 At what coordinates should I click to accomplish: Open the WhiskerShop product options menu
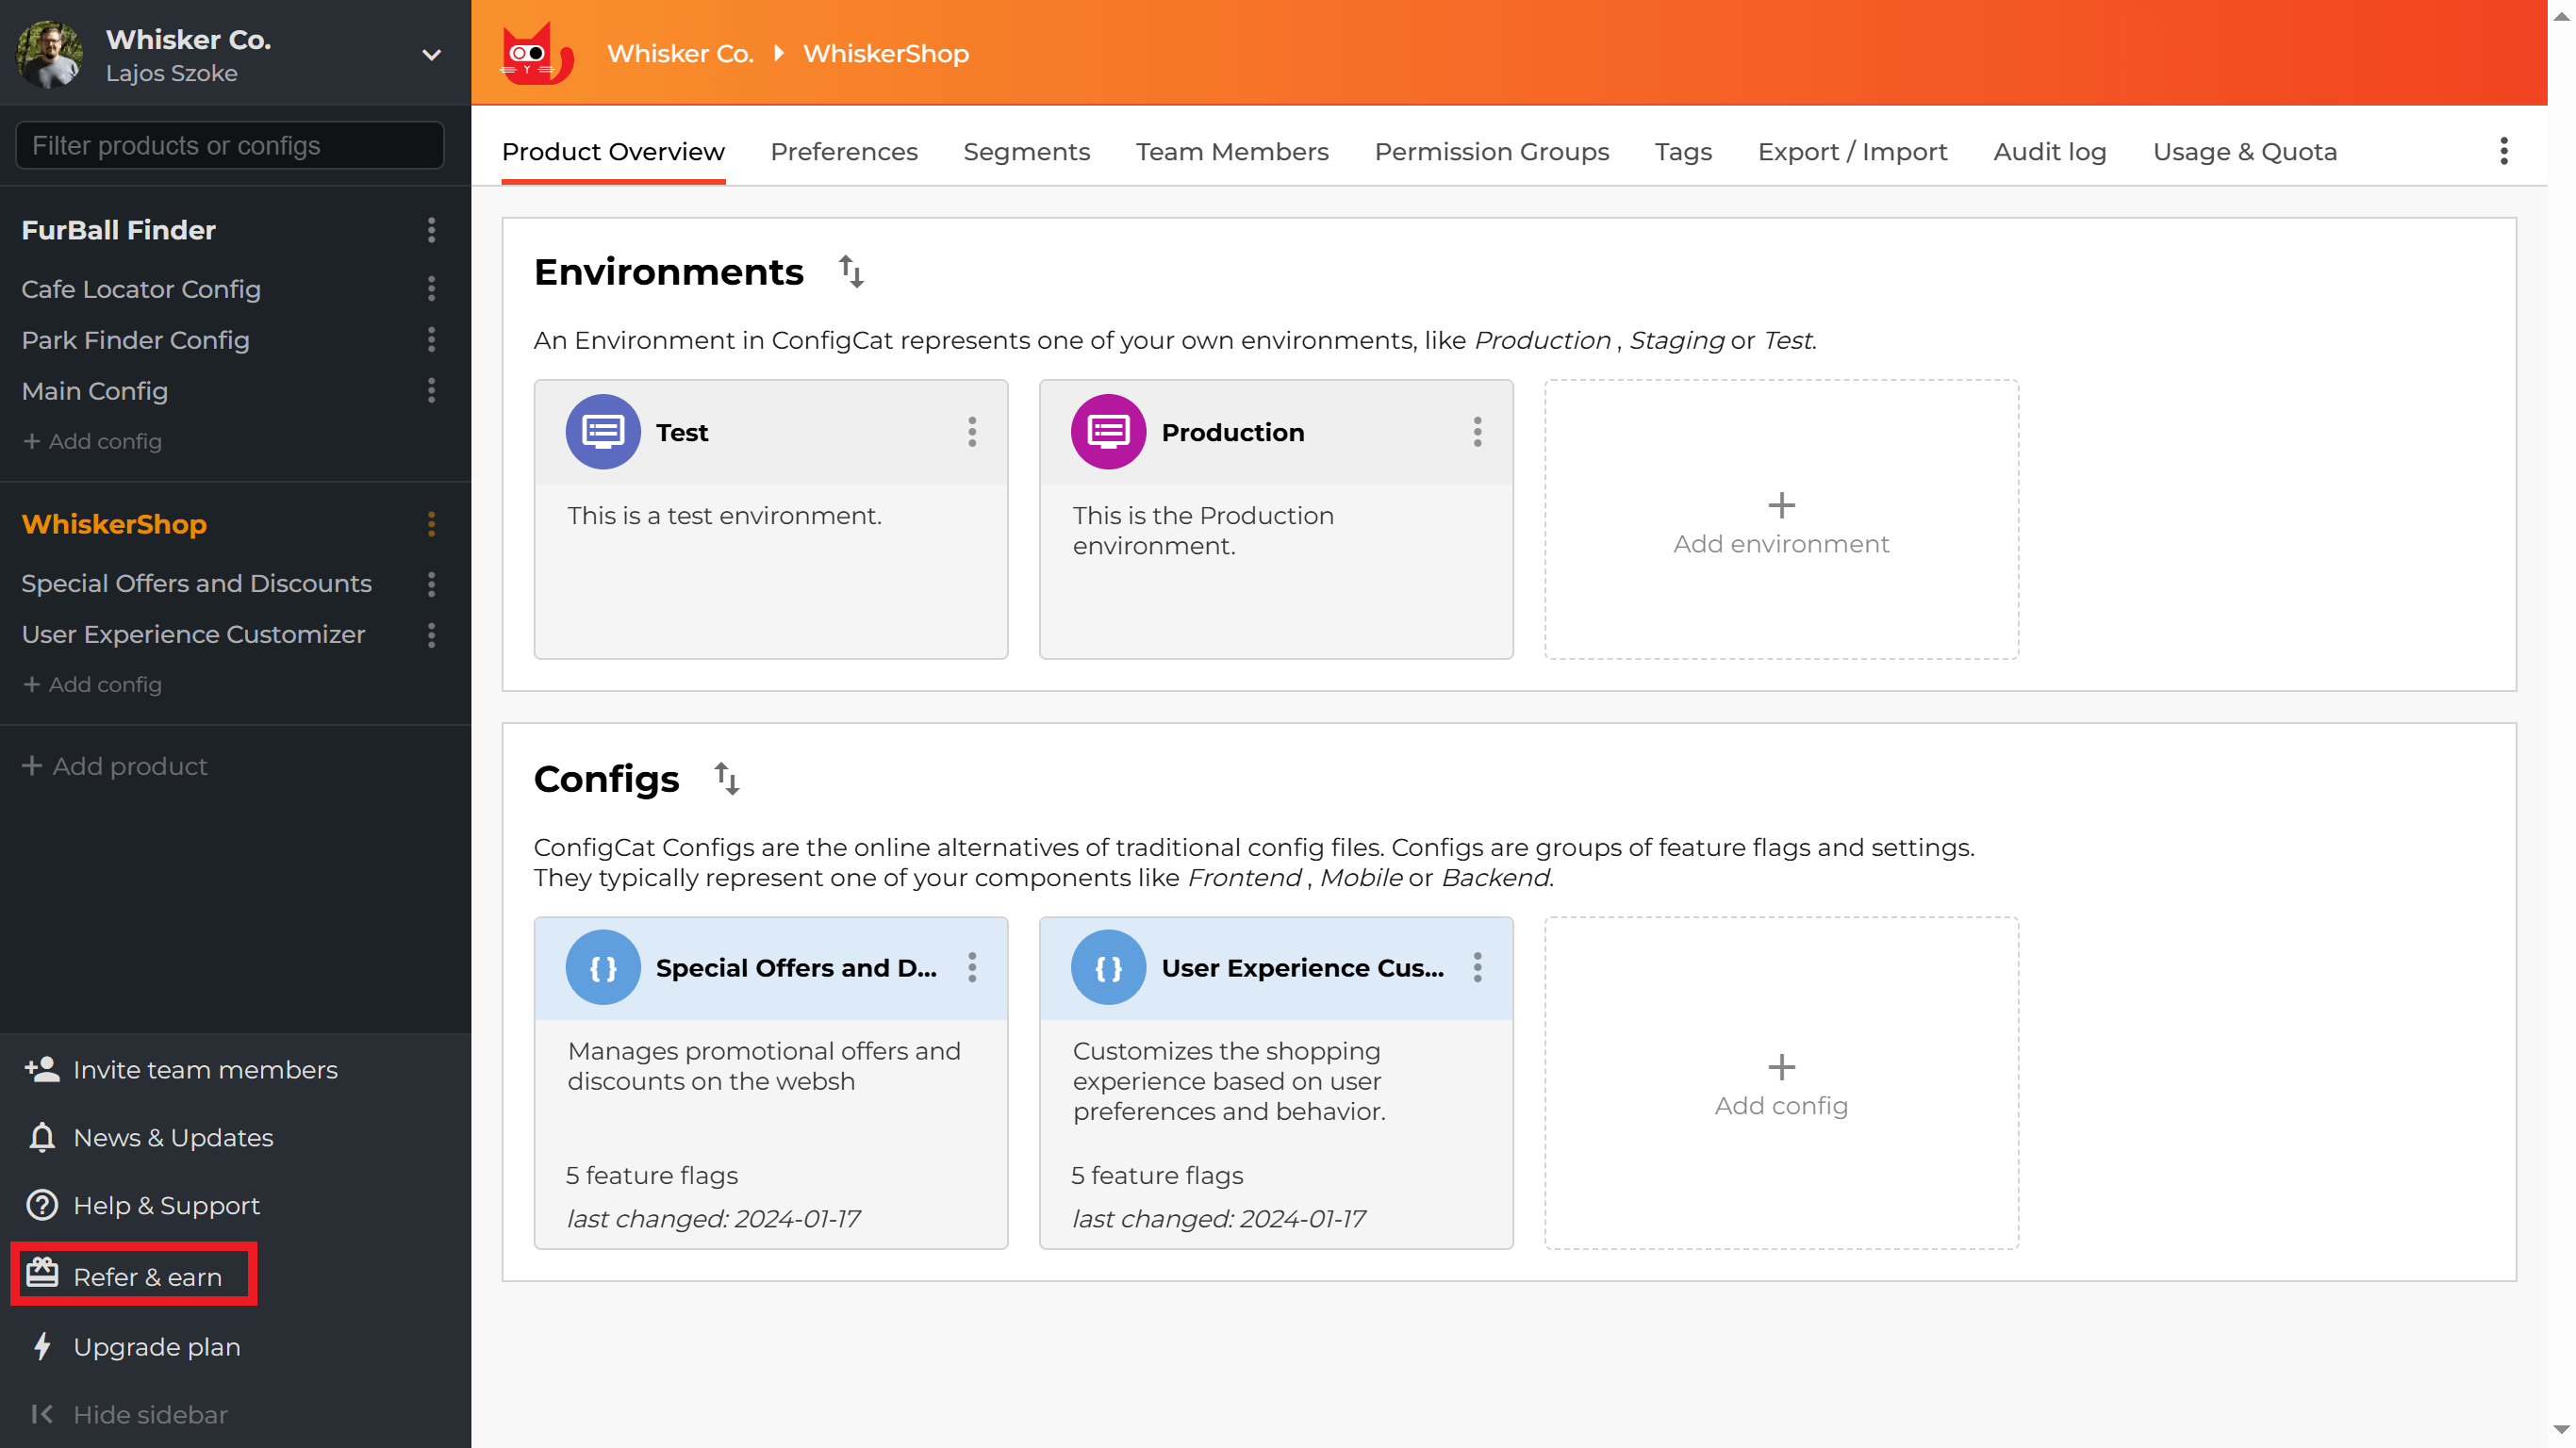point(431,524)
